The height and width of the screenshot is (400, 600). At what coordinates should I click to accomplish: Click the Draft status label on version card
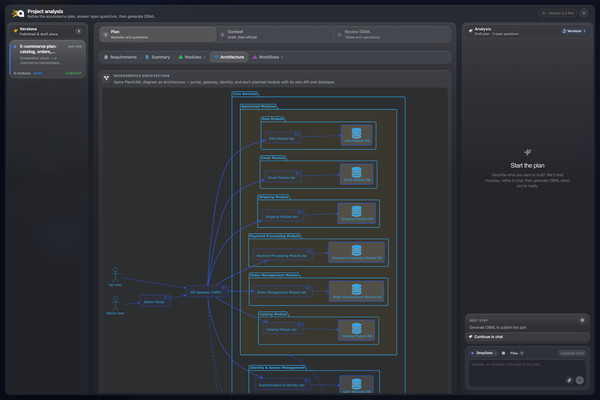point(38,73)
